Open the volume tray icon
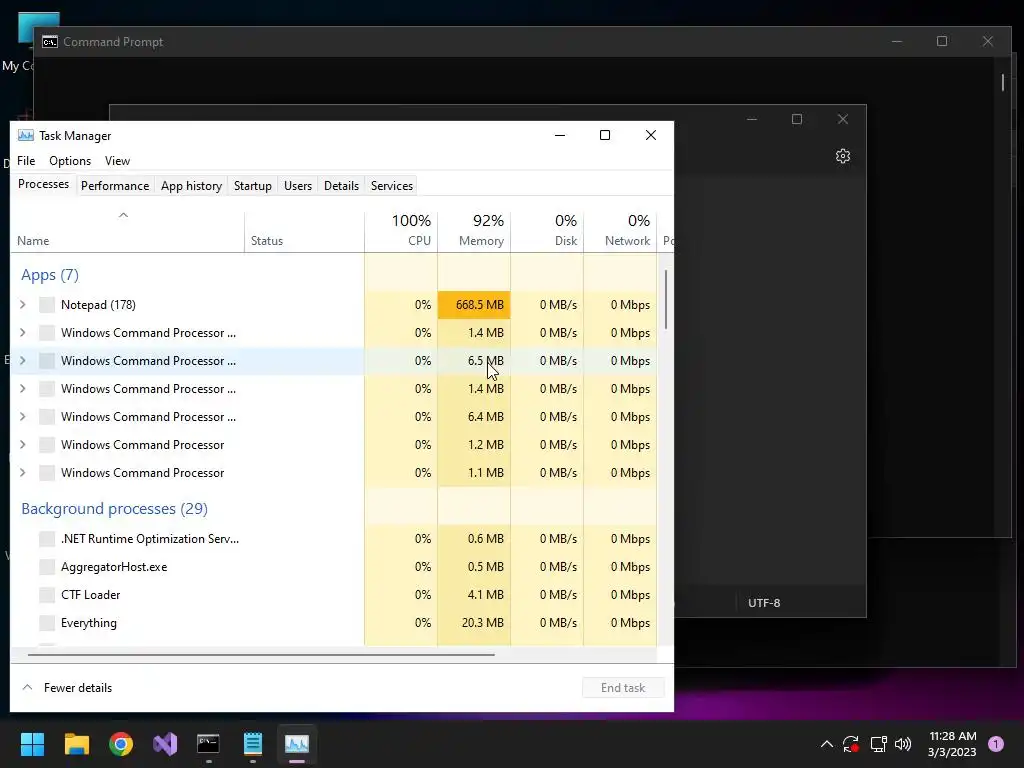The width and height of the screenshot is (1024, 768). pos(903,744)
